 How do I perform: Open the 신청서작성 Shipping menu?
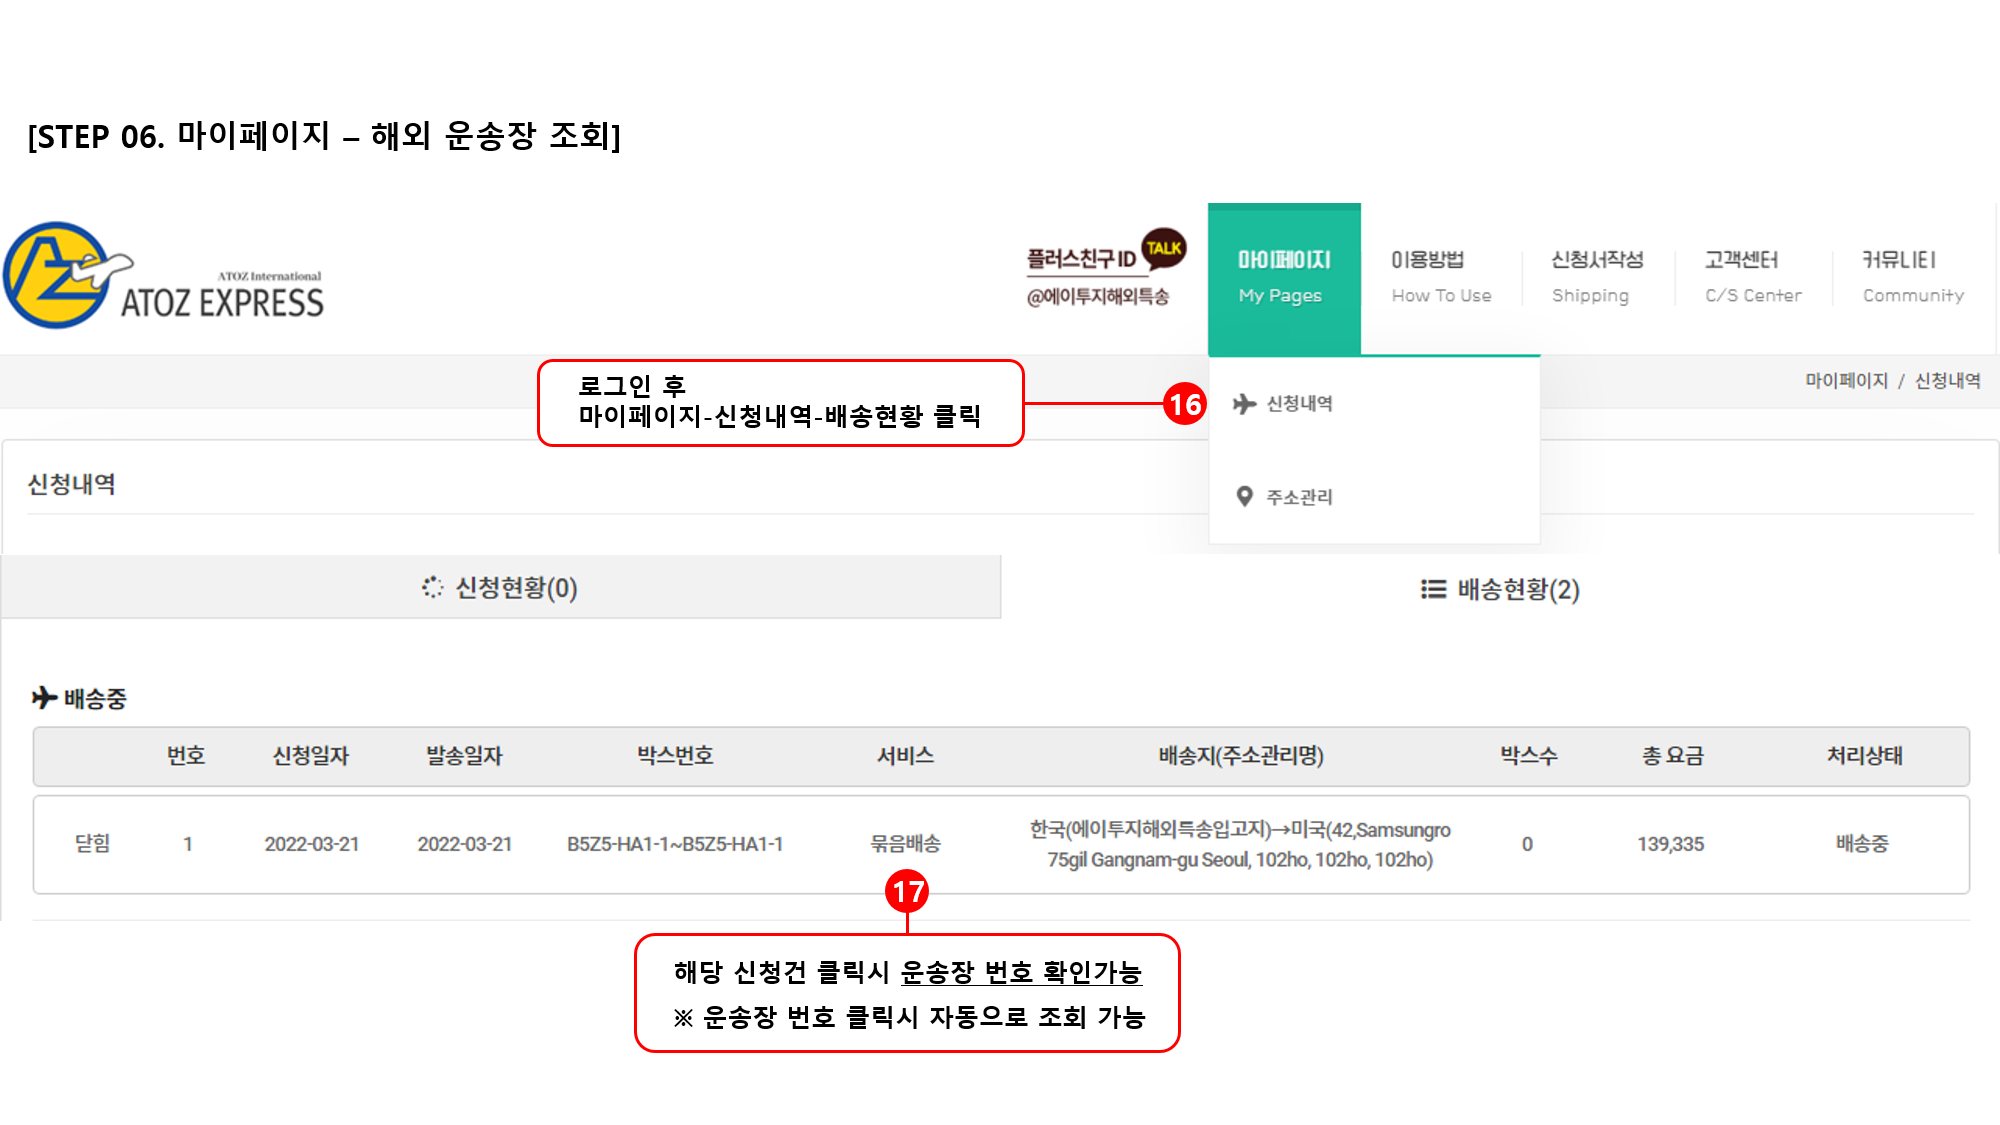coord(1596,278)
